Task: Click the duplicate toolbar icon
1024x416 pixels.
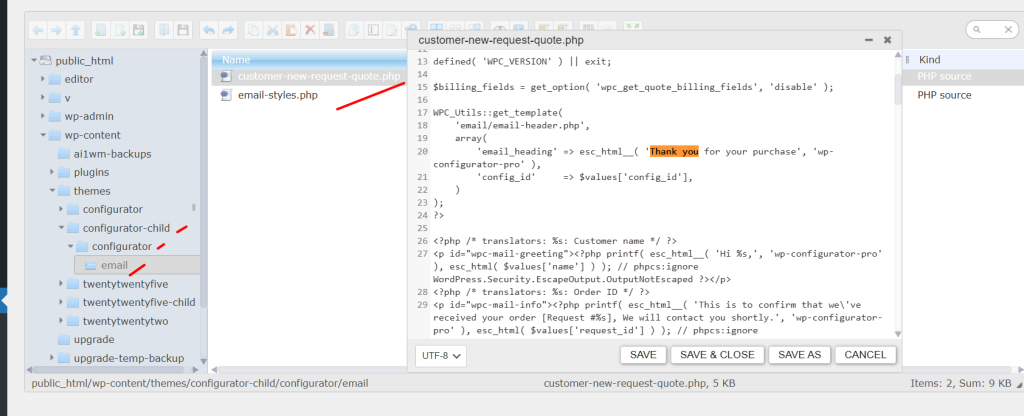Action: [354, 29]
